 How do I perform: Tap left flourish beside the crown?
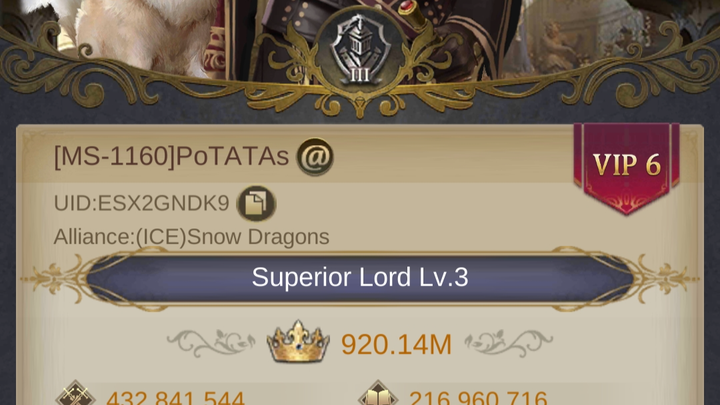click(x=211, y=343)
